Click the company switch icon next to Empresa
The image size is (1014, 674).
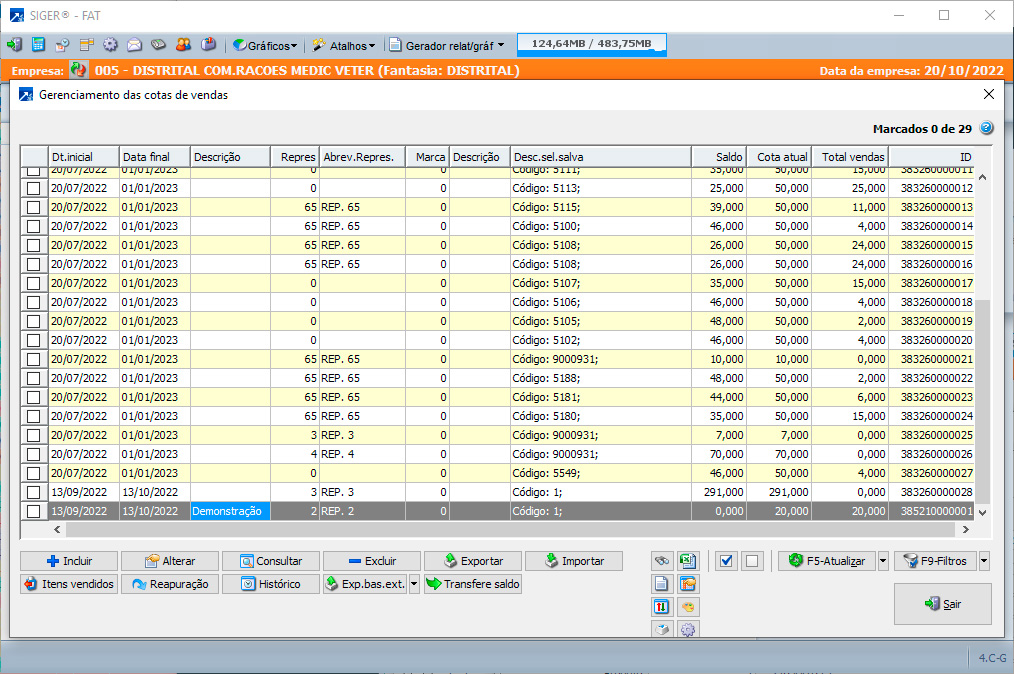[78, 71]
